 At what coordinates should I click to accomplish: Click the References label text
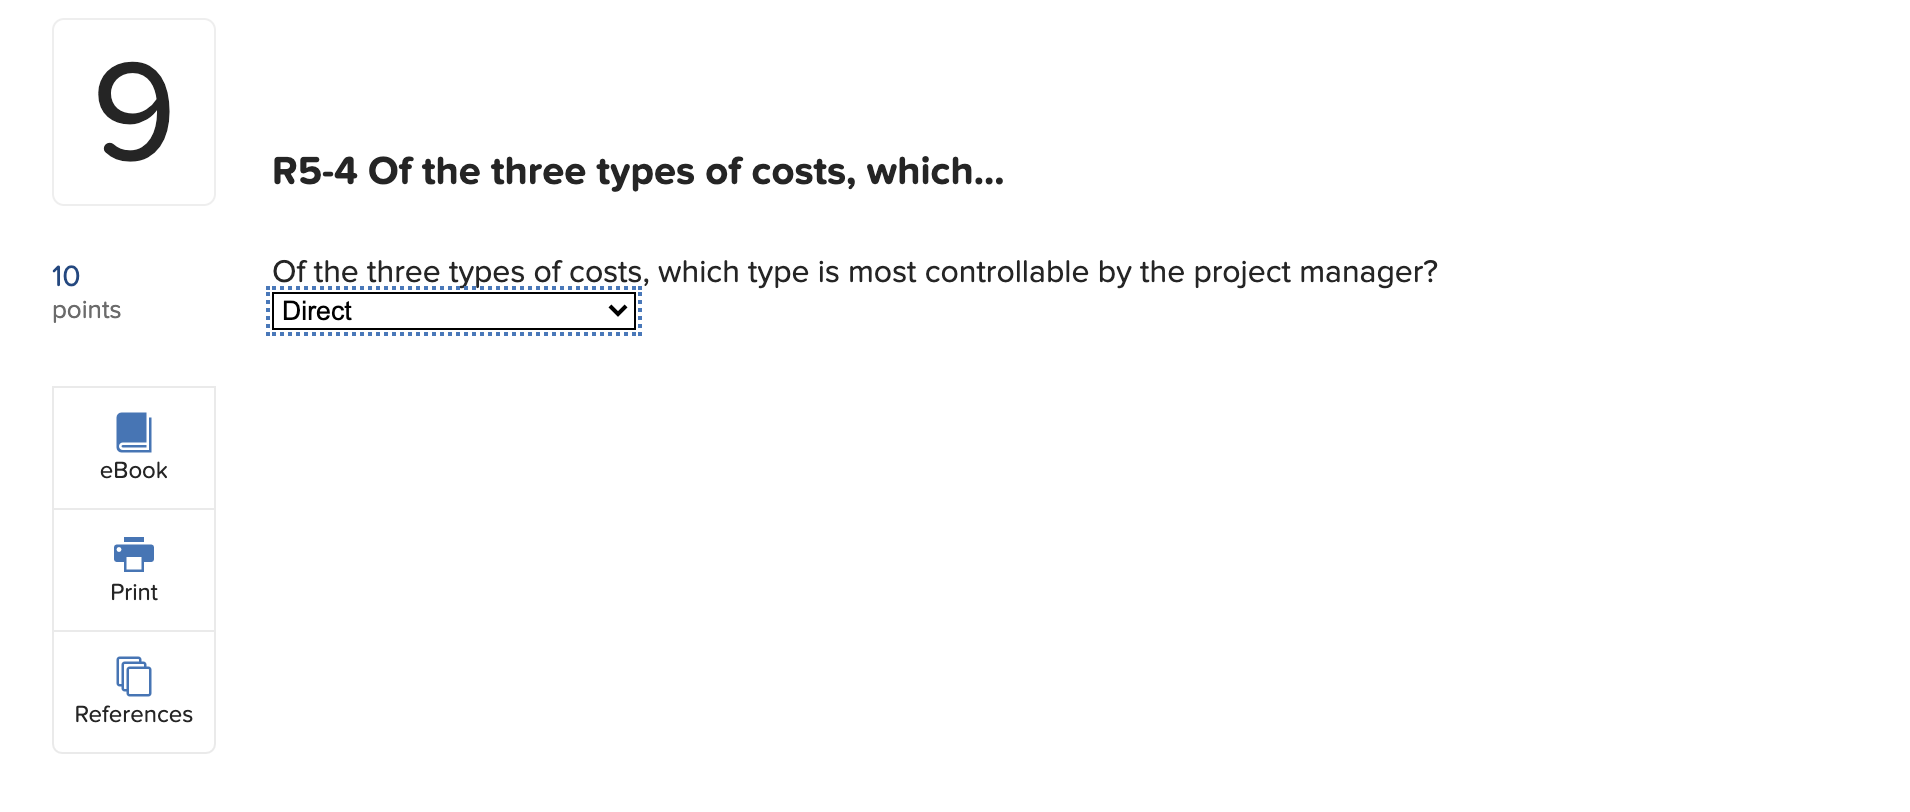(133, 714)
